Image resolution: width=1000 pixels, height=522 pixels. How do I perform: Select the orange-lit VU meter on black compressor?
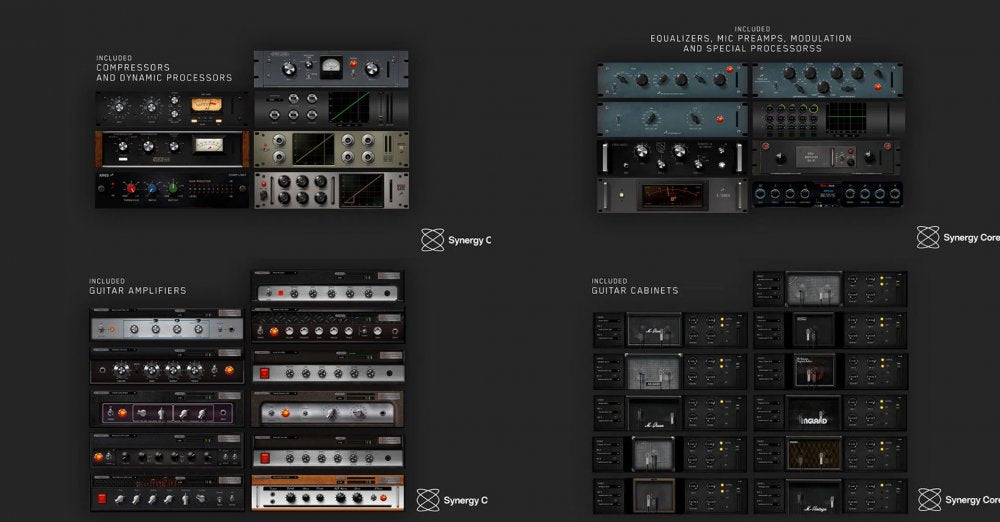pos(206,105)
